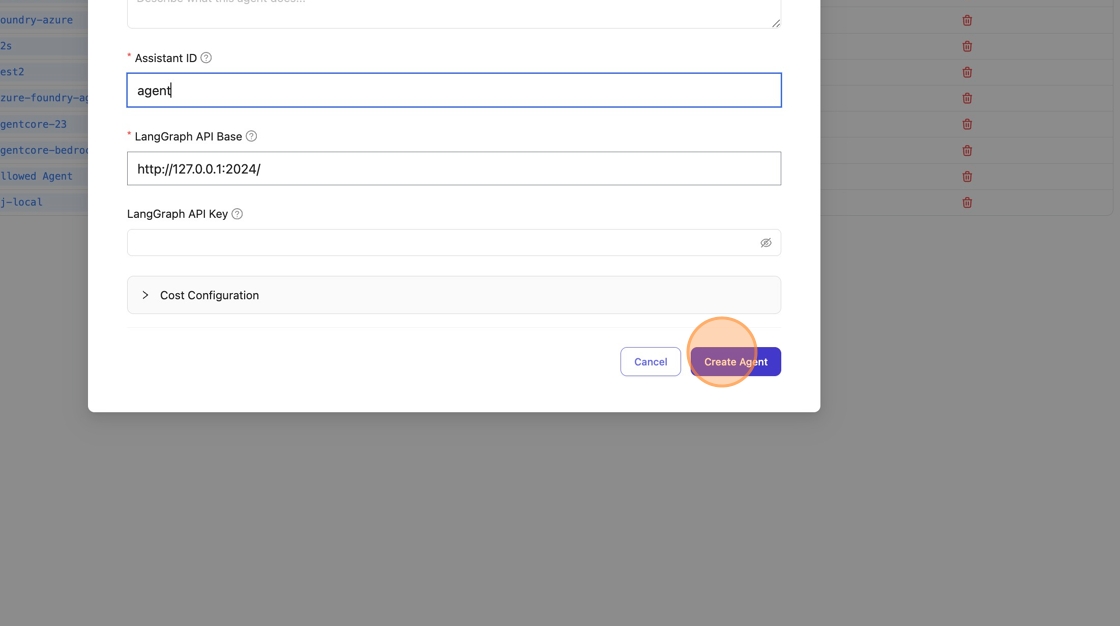Open the 2s agent link in background list
Viewport: 1120px width, 626px height.
point(6,46)
